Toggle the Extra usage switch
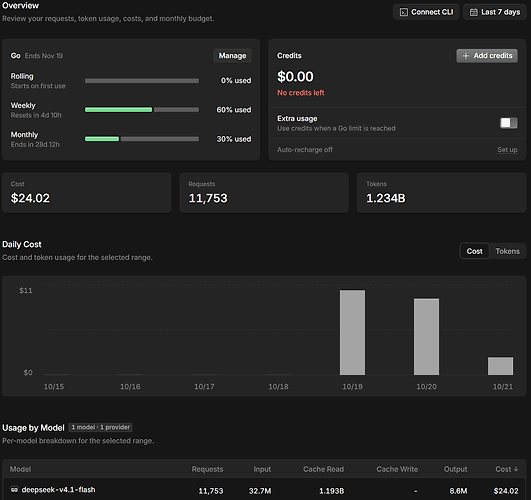 click(509, 123)
